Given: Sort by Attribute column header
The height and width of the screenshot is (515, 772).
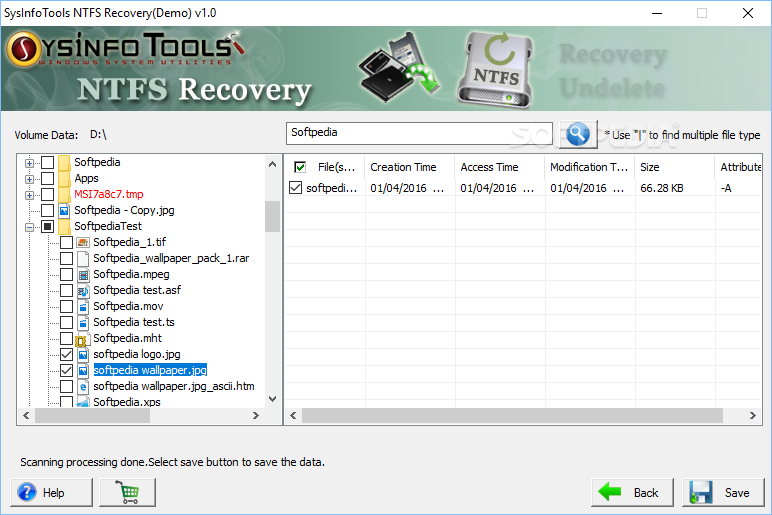Looking at the screenshot, I should click(739, 167).
